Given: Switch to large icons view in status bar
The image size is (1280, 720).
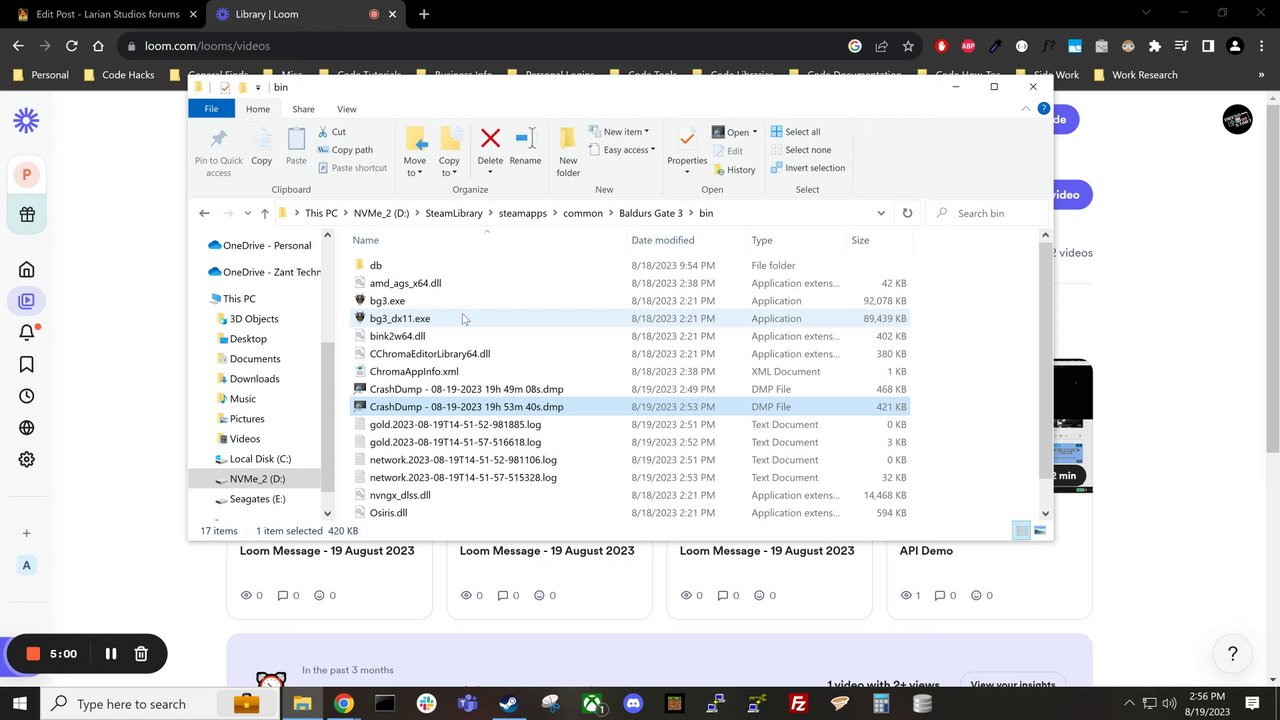Looking at the screenshot, I should tap(1040, 531).
